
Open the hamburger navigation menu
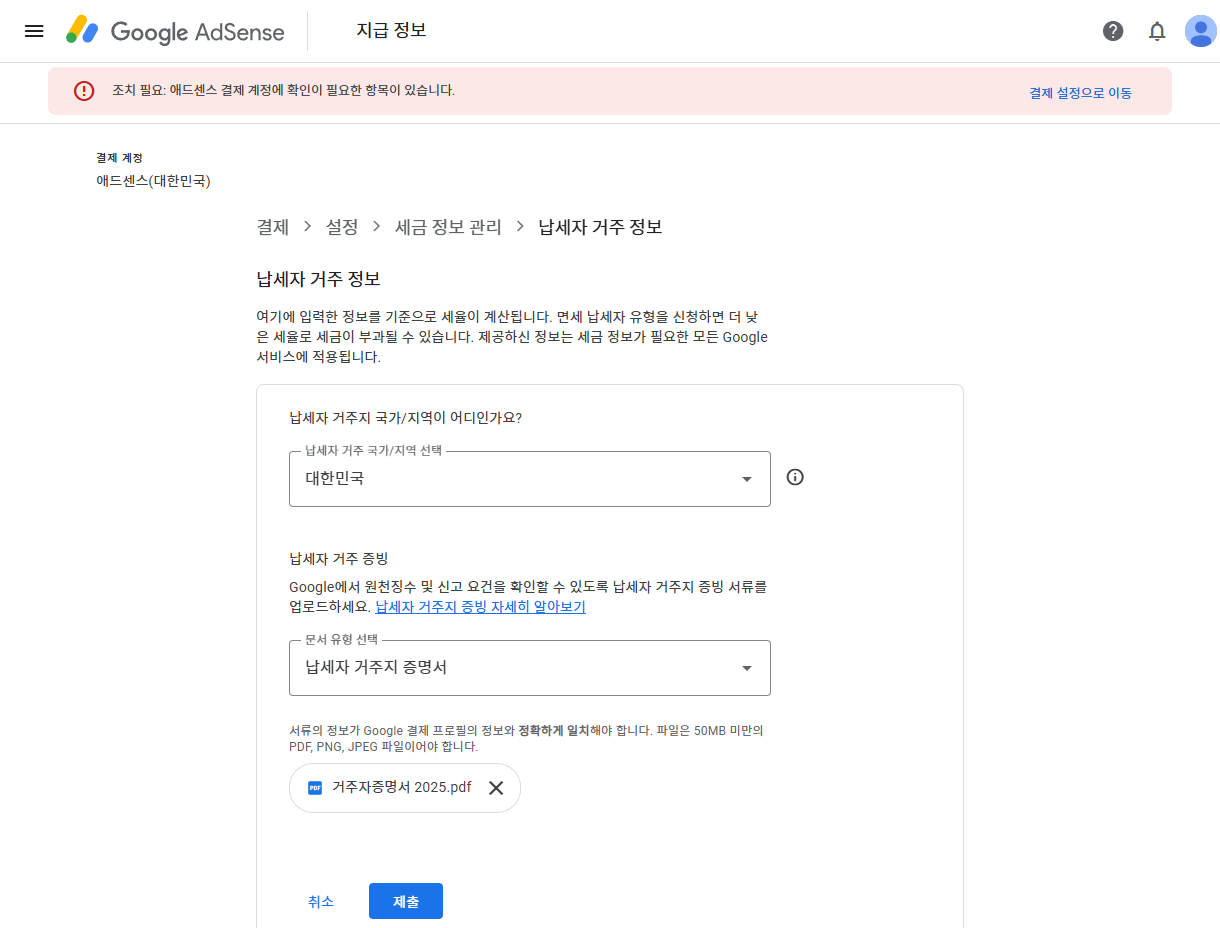[34, 31]
